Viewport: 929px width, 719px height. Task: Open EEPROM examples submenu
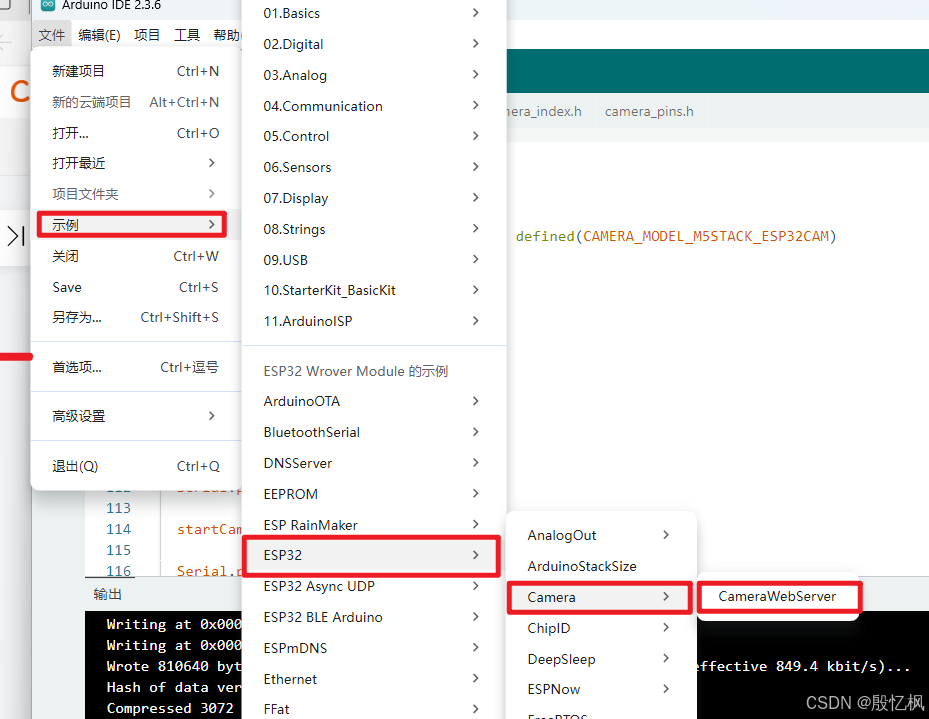click(373, 494)
